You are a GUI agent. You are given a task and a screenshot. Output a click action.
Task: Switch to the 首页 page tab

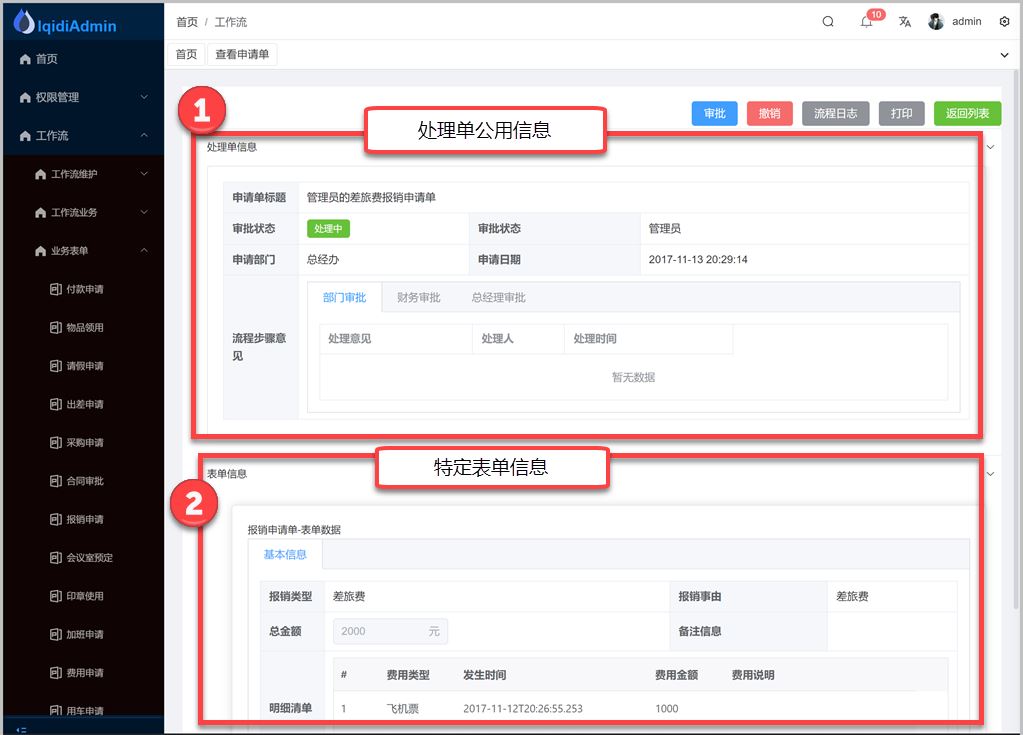coord(187,54)
